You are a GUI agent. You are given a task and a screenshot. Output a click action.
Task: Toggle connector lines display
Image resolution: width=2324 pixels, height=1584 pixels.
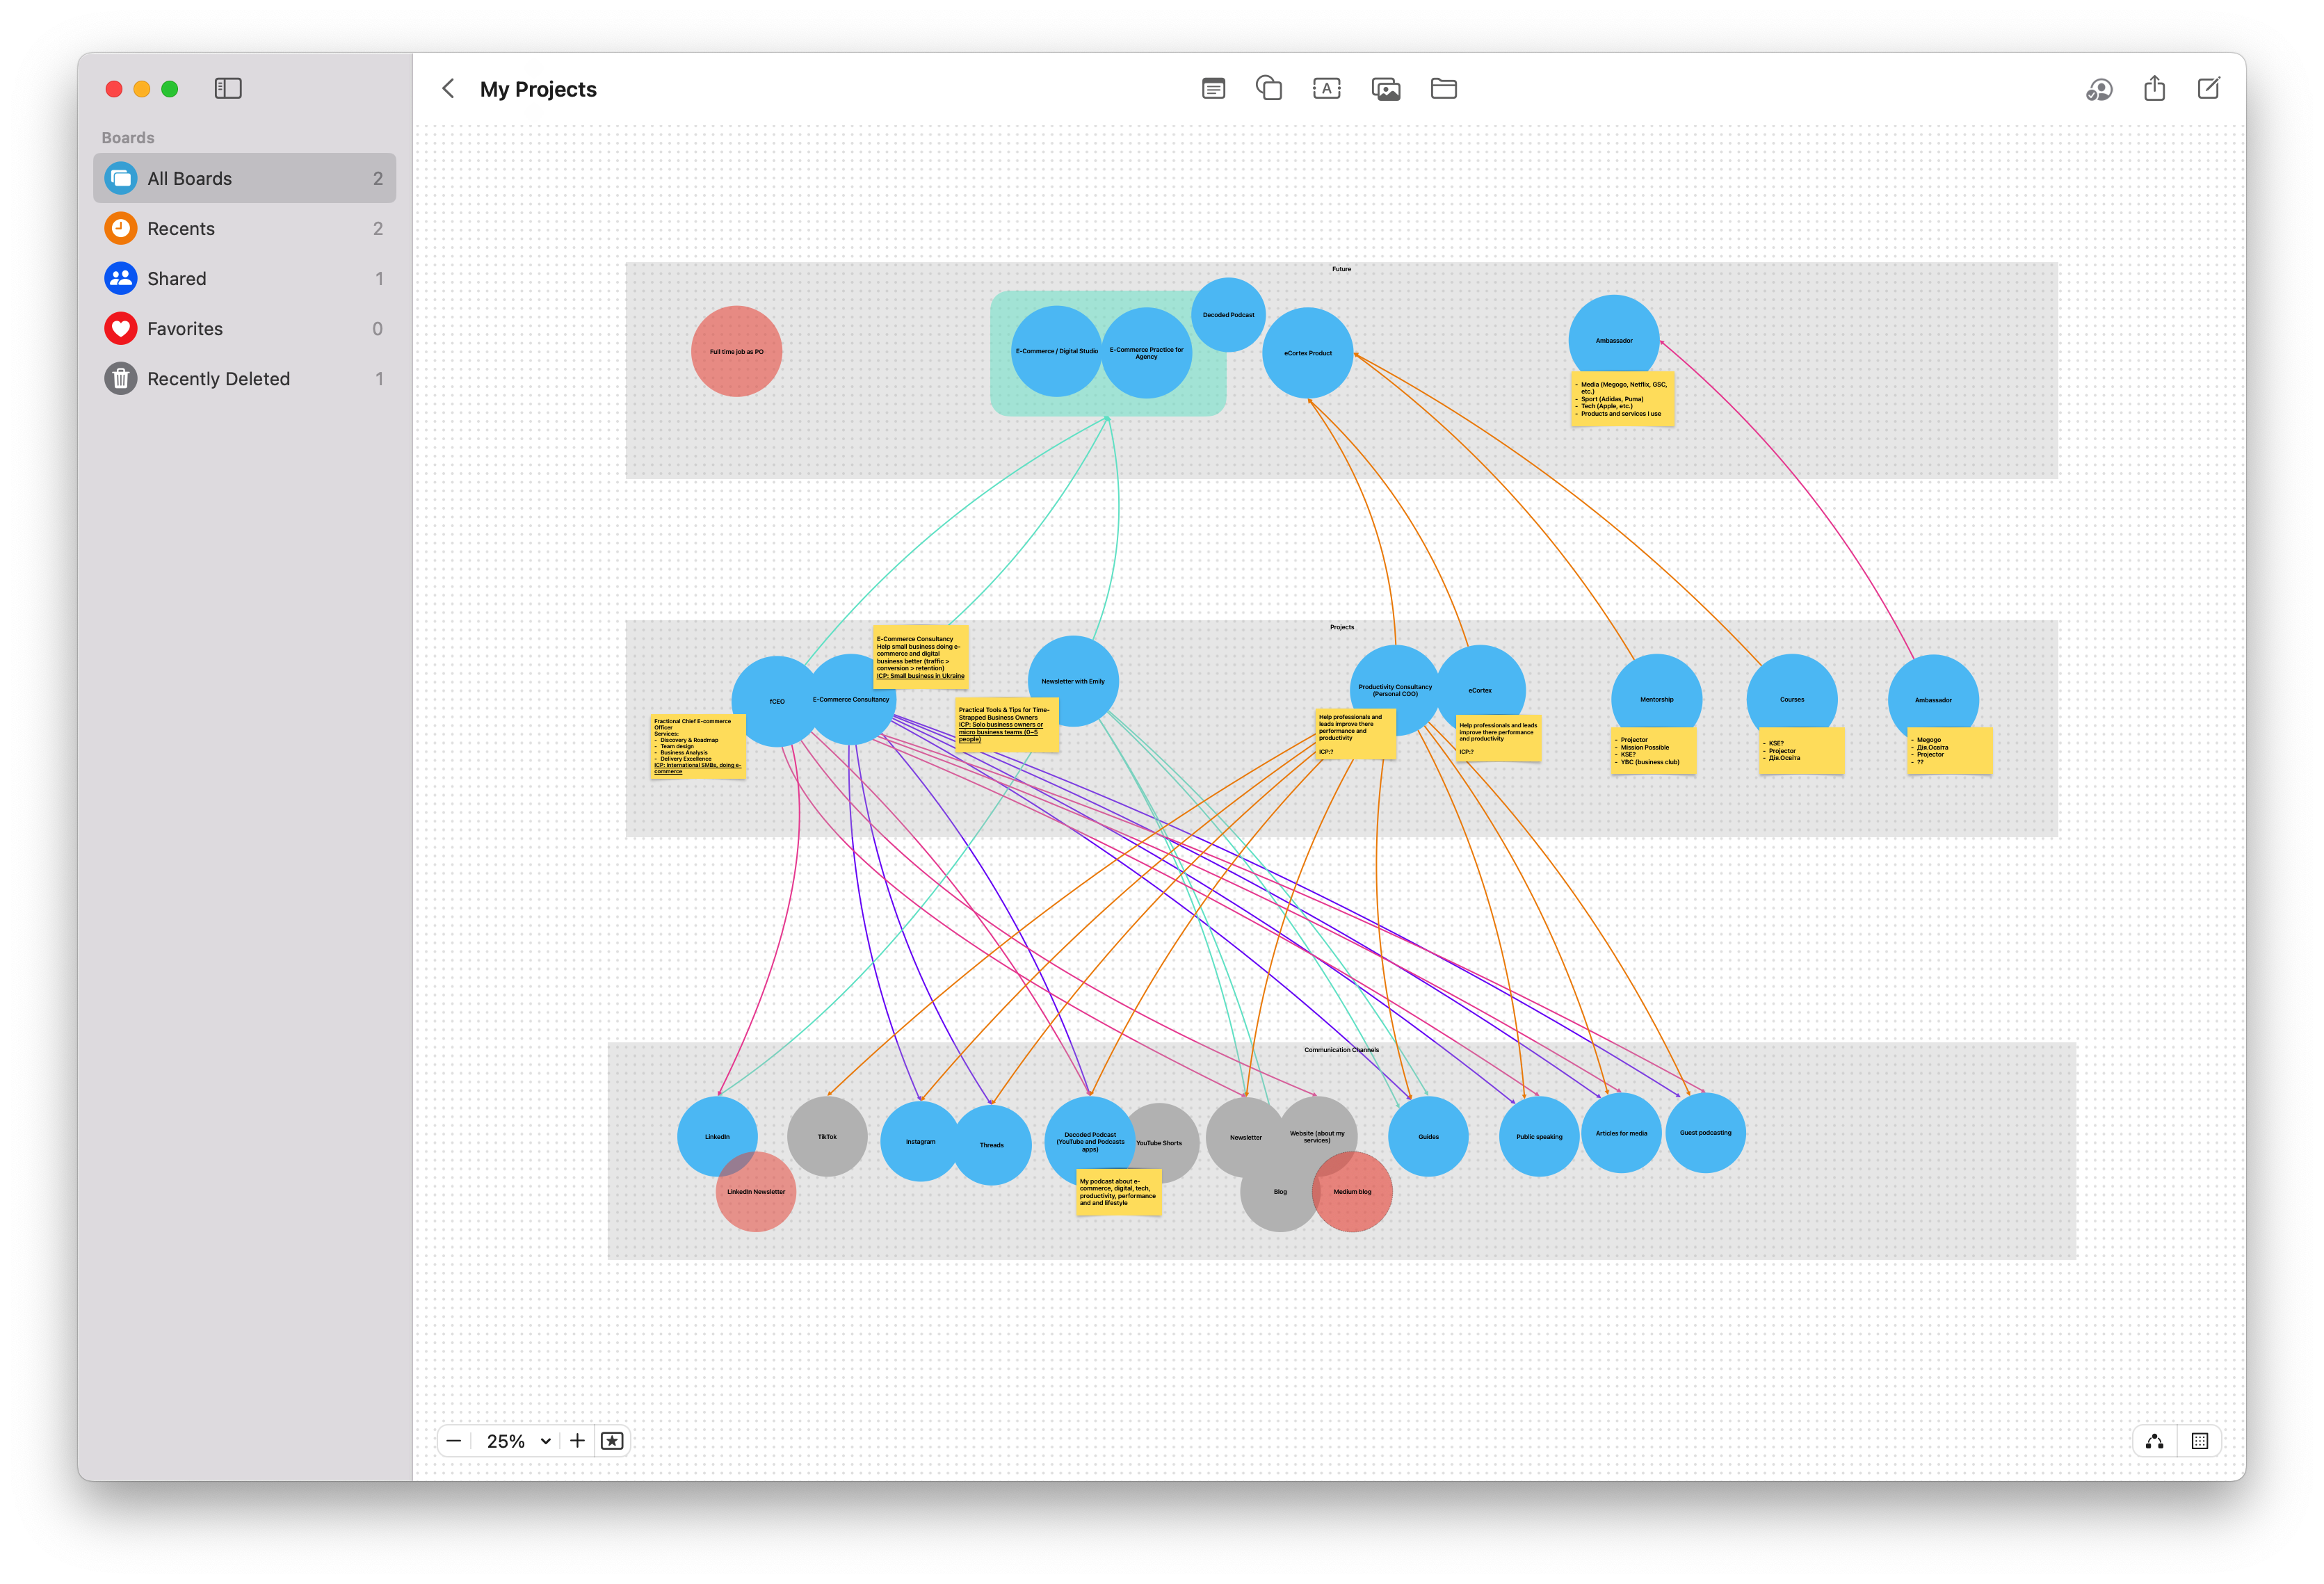tap(2154, 1441)
